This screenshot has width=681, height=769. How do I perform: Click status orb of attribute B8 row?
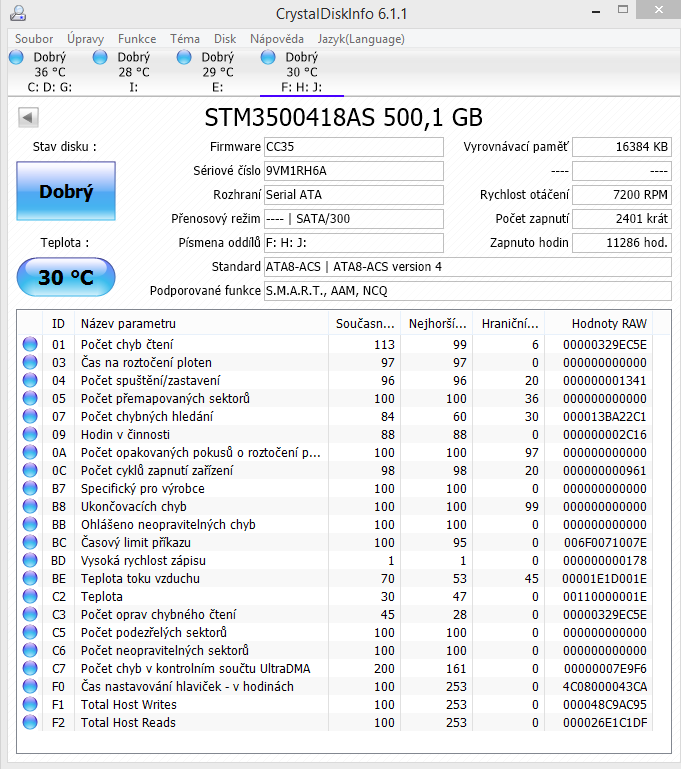30,506
